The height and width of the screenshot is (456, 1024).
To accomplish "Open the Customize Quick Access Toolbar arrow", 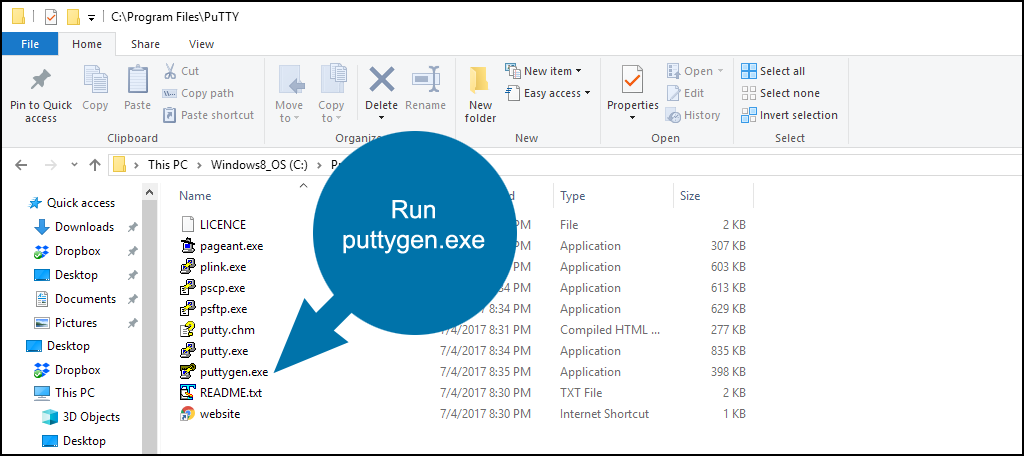I will pyautogui.click(x=91, y=18).
